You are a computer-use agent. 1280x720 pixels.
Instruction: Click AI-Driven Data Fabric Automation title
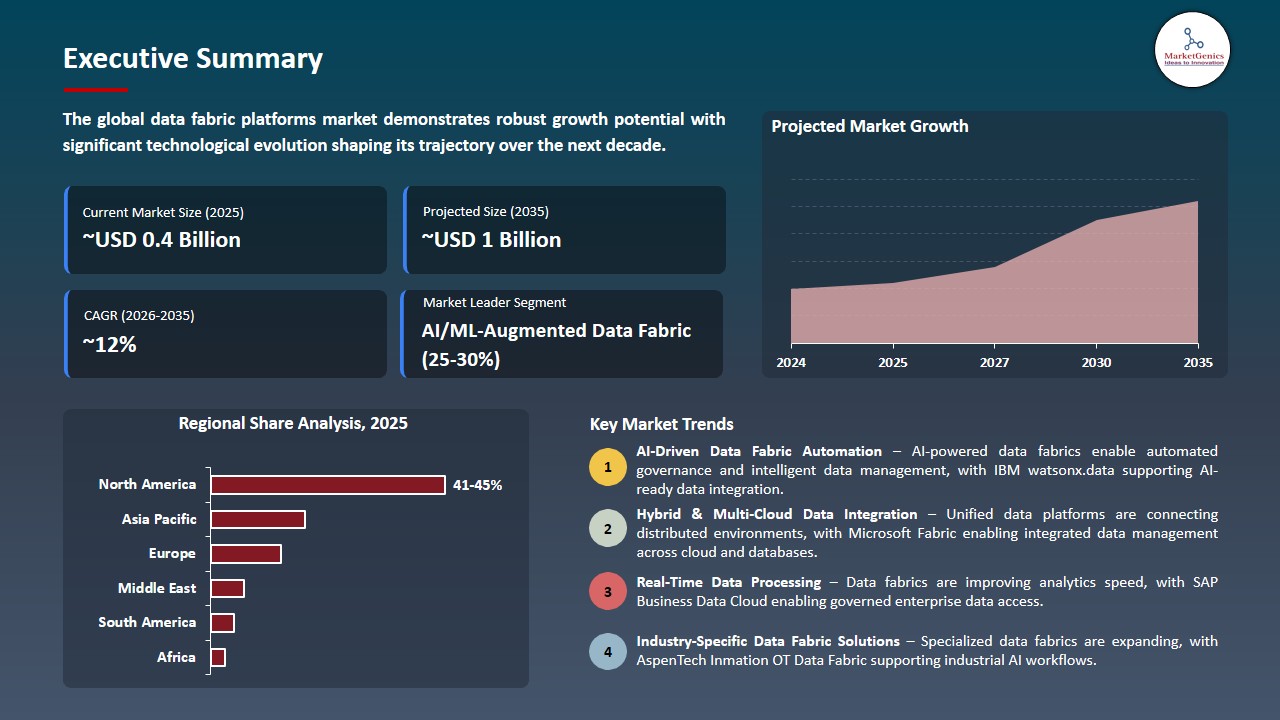[759, 451]
